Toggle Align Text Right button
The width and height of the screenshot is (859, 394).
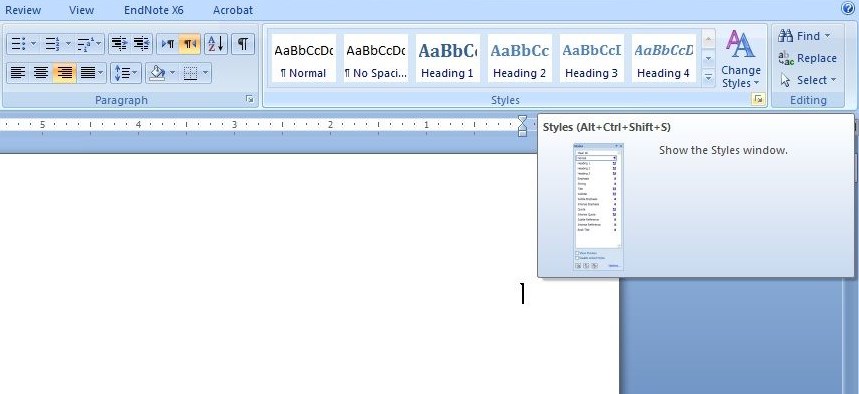tap(65, 72)
